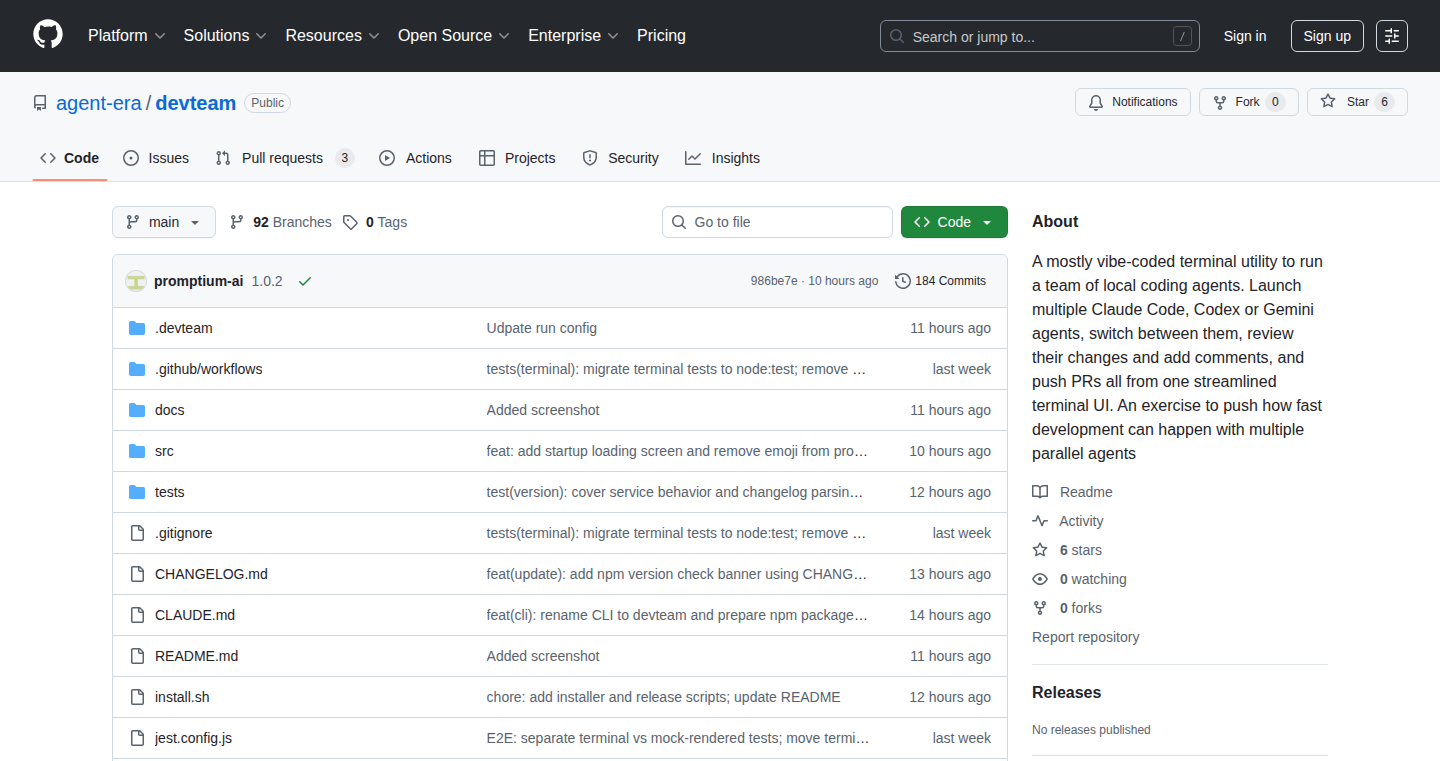Focus the Go to file field

[777, 222]
